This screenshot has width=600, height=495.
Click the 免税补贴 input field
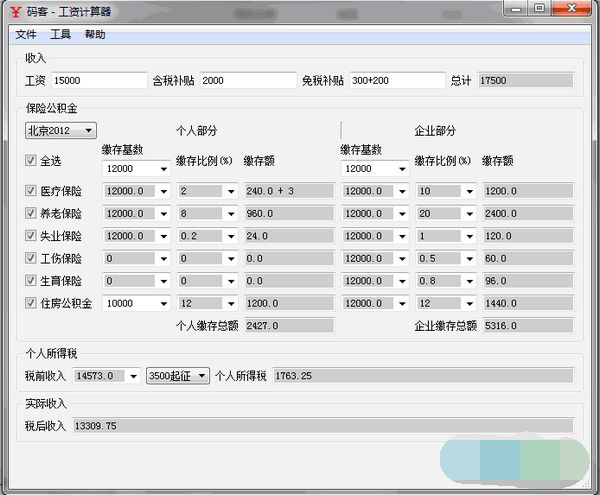click(395, 80)
